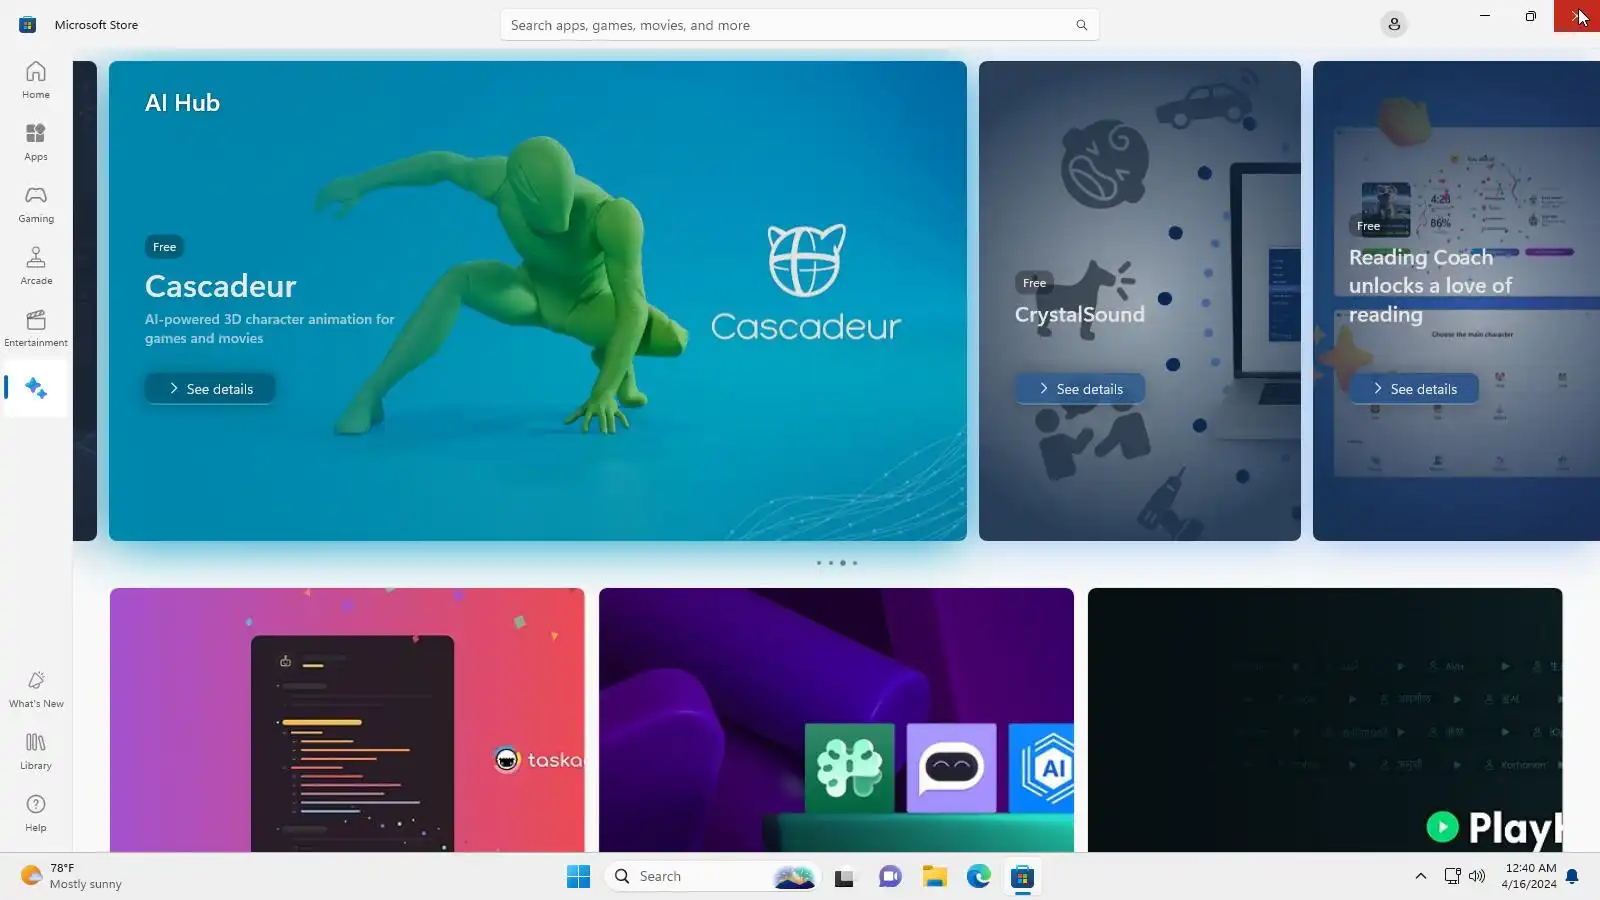Restore down the Microsoft Store window
Viewport: 1600px width, 900px height.
1531,16
